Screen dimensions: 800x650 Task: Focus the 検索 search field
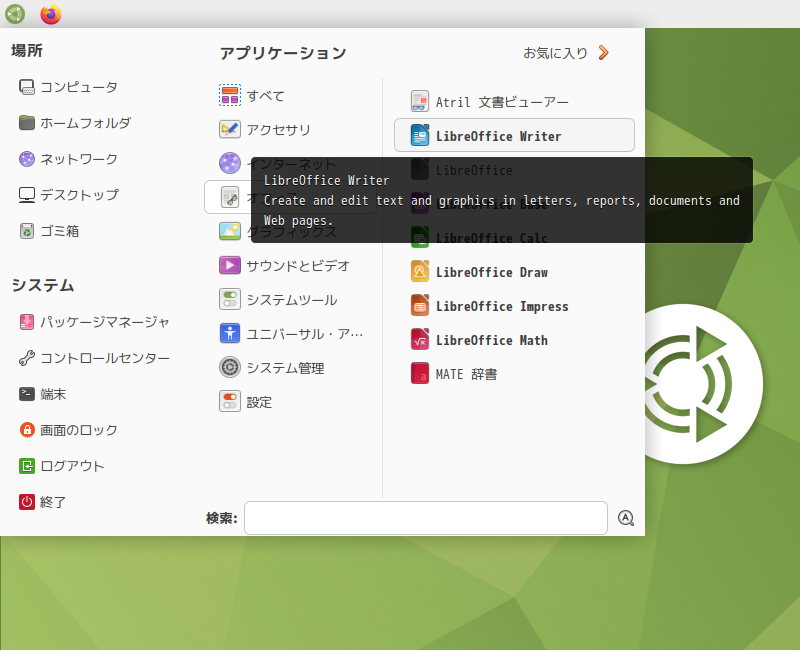[426, 518]
